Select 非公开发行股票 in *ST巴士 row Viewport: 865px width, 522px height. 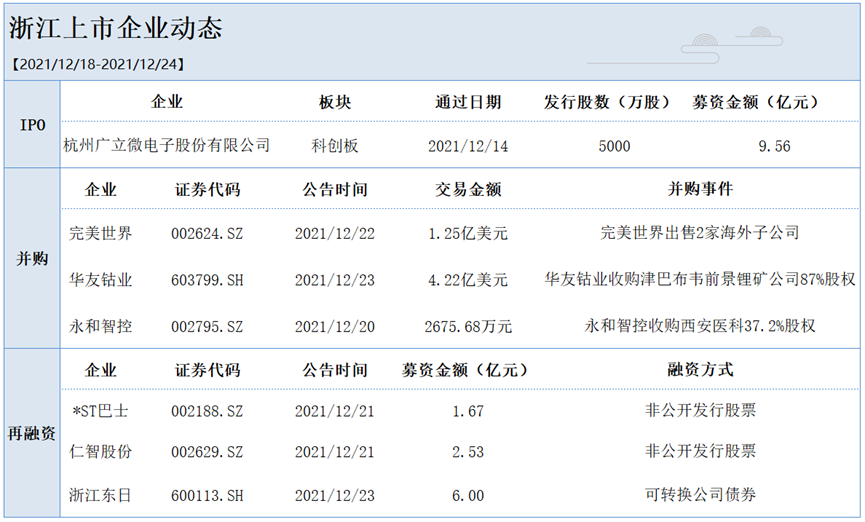[x=700, y=411]
